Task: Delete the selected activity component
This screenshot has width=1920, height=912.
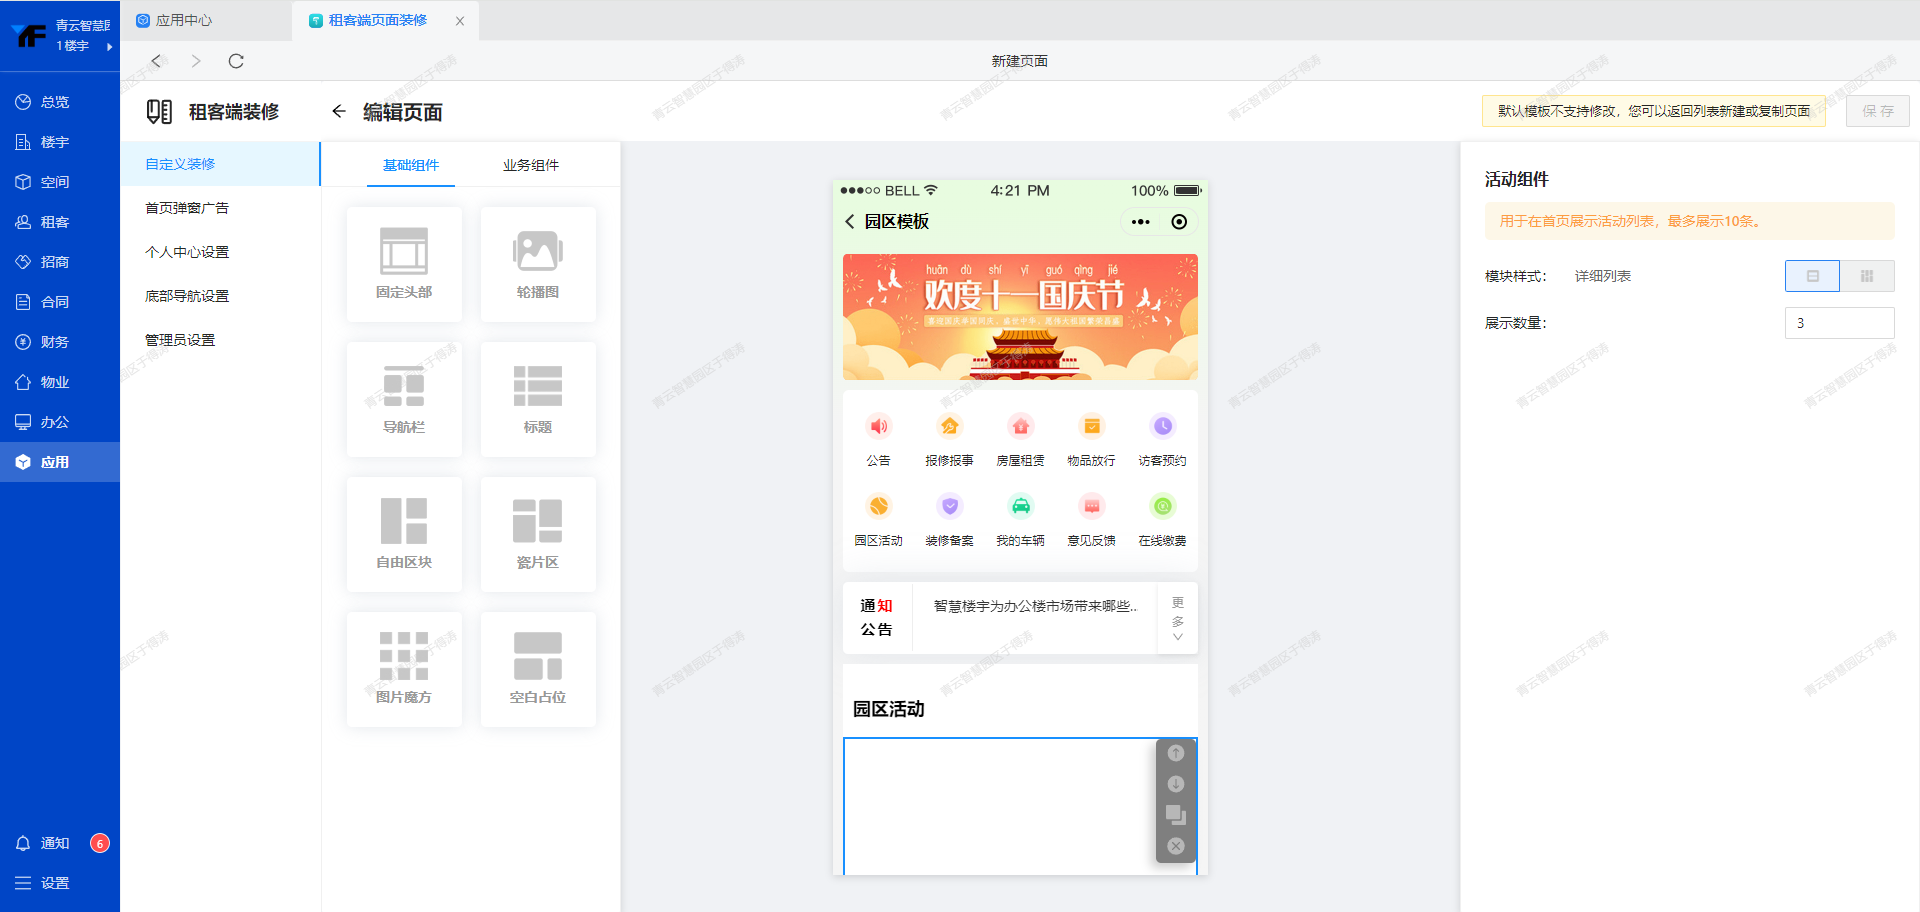Action: [1176, 846]
